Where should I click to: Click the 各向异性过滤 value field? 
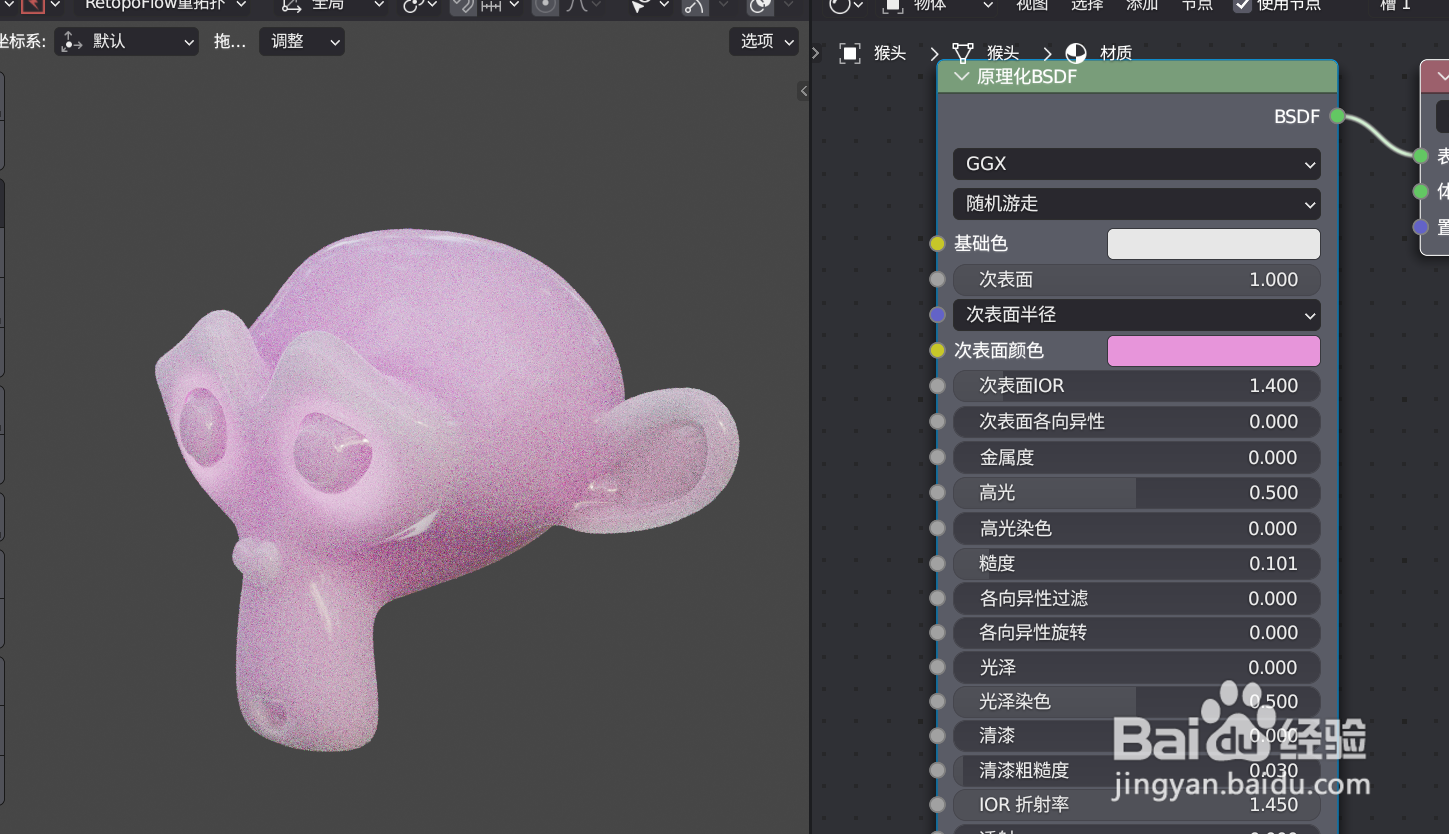pos(1137,598)
